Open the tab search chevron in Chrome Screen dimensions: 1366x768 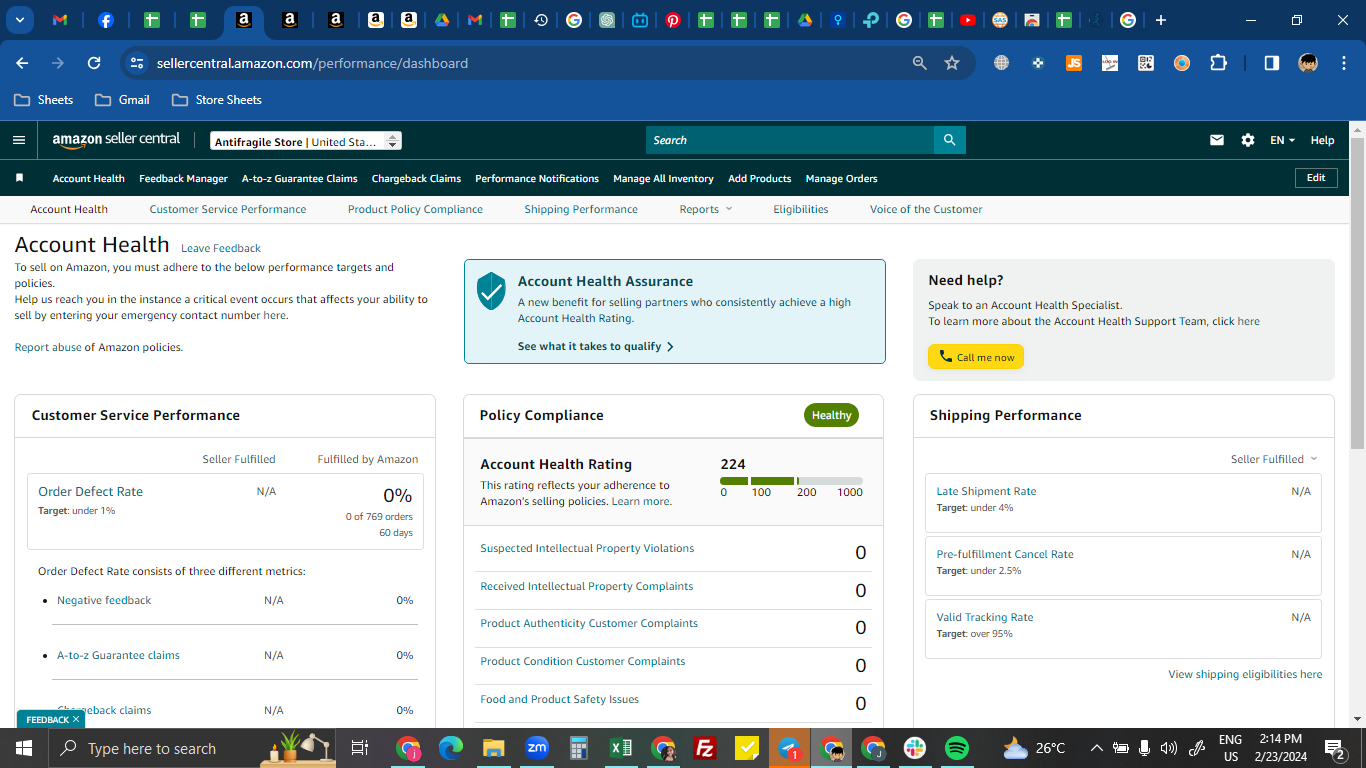(x=19, y=20)
